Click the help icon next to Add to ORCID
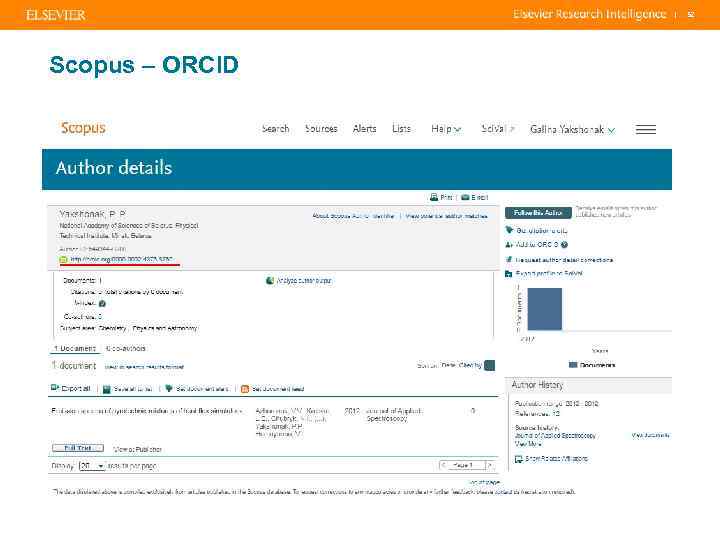The width and height of the screenshot is (720, 540). coord(564,245)
